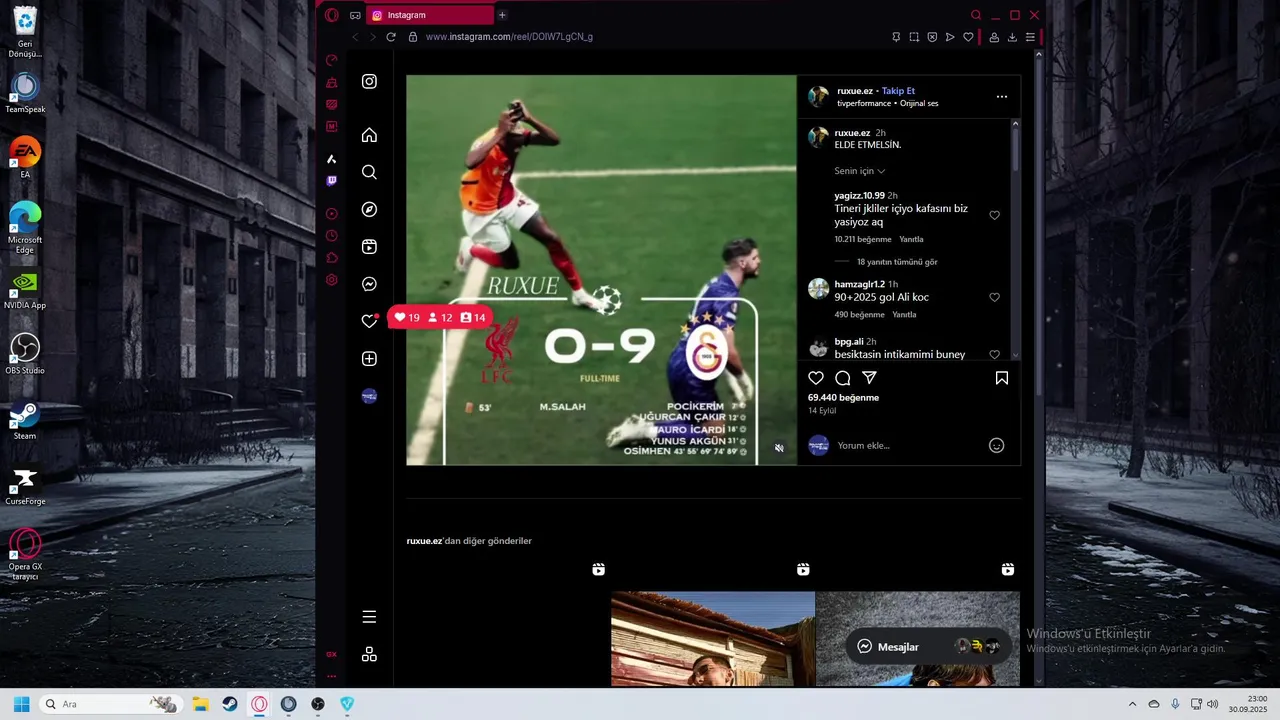Viewport: 1280px width, 720px height.
Task: Add page to bookmarks heart in toolbar
Action: 968,37
